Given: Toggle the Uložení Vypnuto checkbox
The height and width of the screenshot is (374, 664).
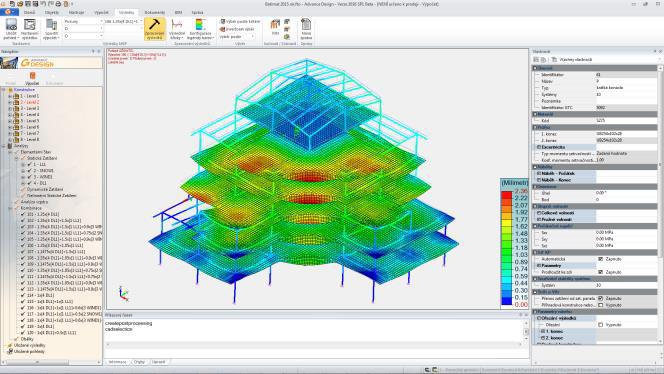Looking at the screenshot, I should [600, 324].
